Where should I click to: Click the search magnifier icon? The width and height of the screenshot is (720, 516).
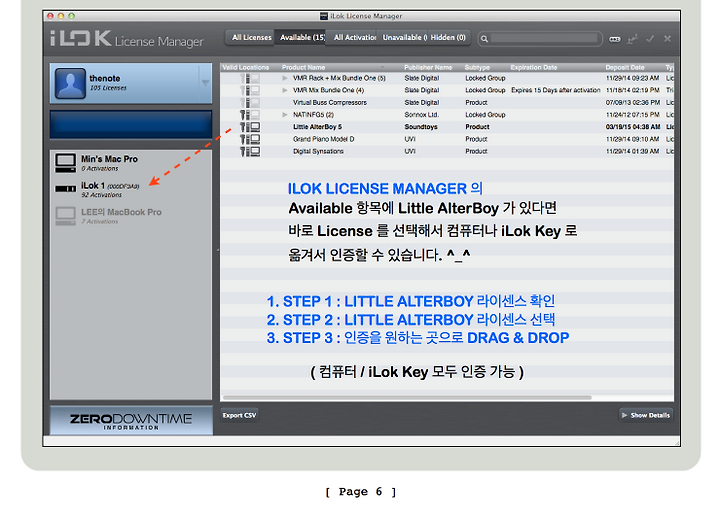point(484,39)
